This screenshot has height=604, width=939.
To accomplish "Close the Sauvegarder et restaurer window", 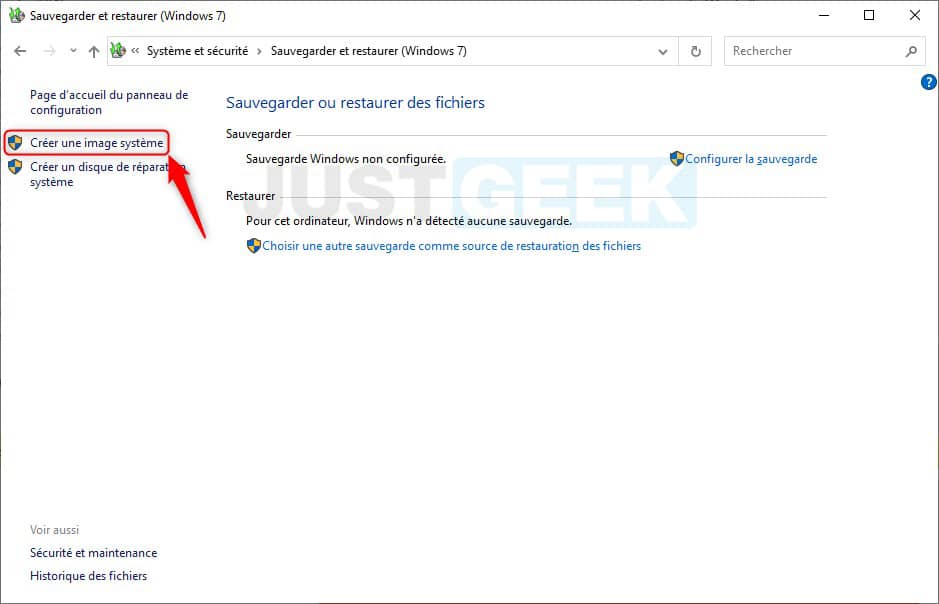I will click(x=915, y=16).
